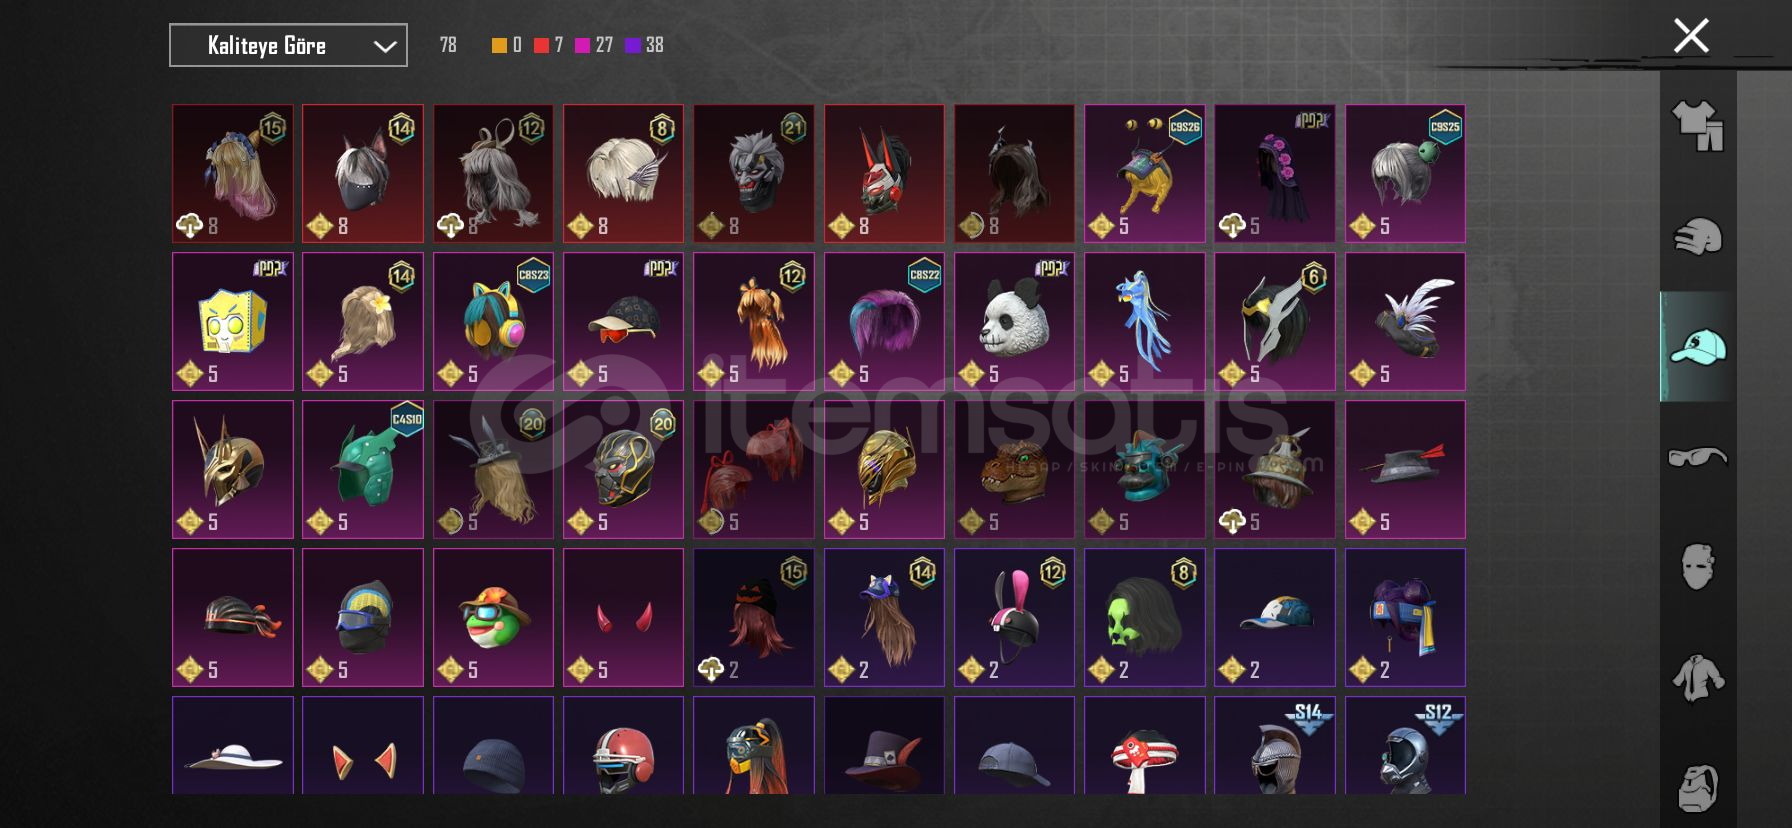Select the helmet category icon
1792x828 pixels.
[1698, 237]
